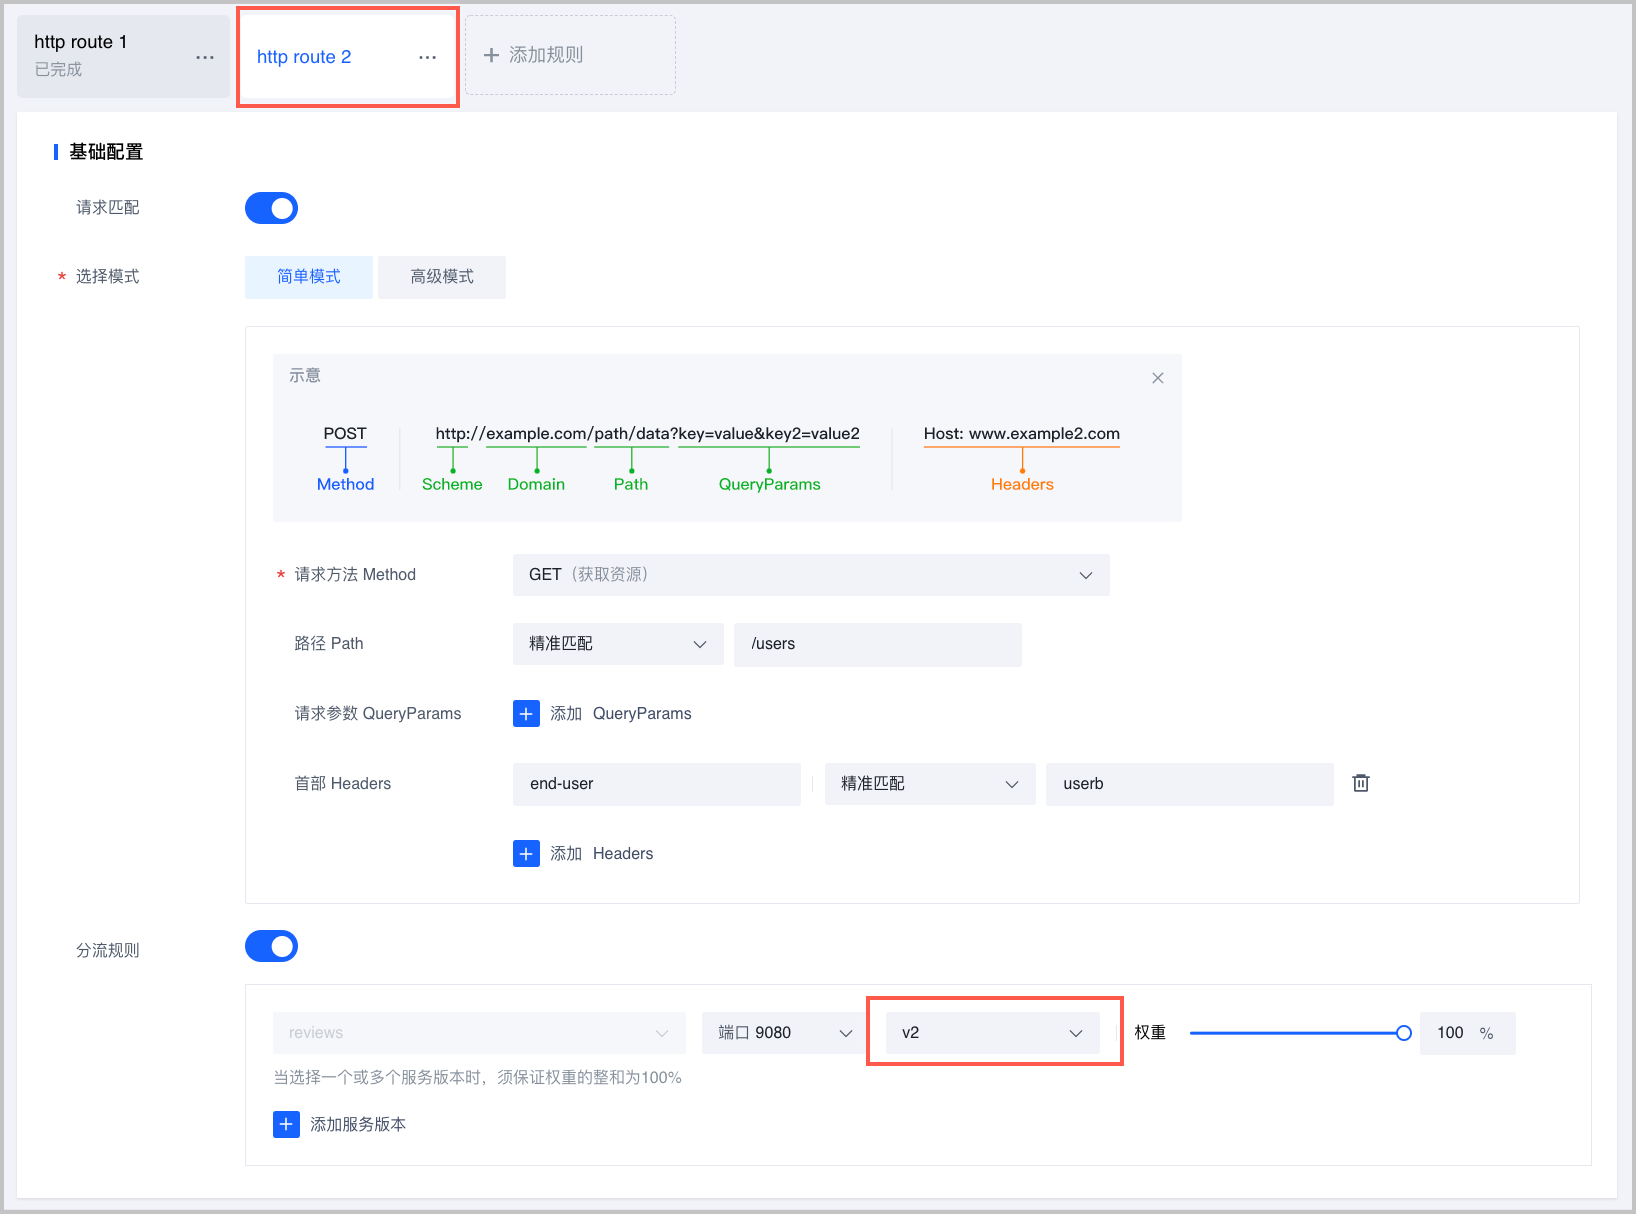The width and height of the screenshot is (1636, 1214).
Task: Open the Path 精准匹配 match type dropdown
Action: tap(617, 644)
